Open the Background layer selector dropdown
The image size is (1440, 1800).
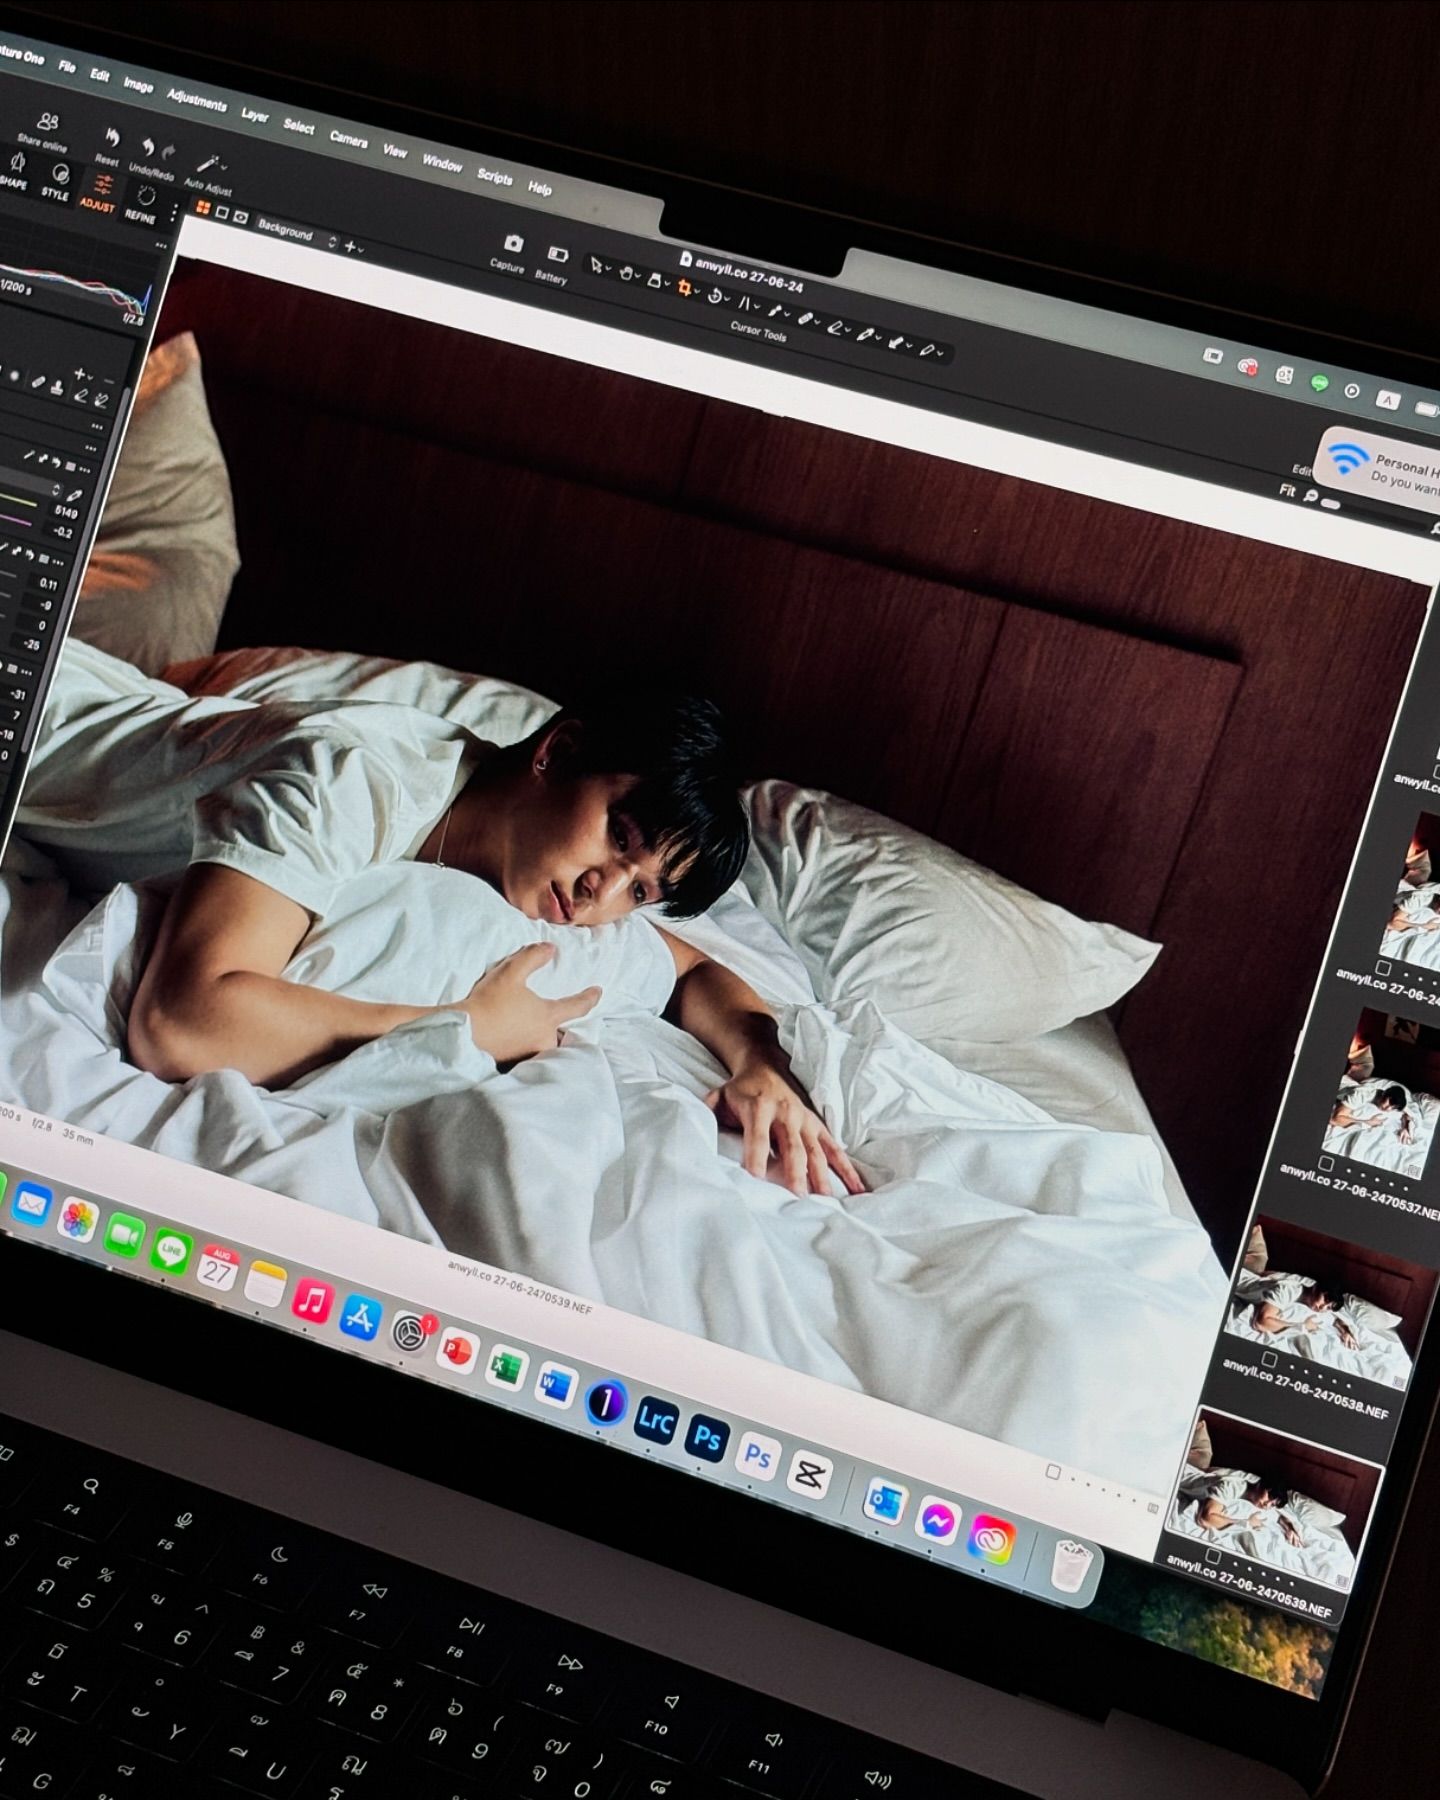296,233
